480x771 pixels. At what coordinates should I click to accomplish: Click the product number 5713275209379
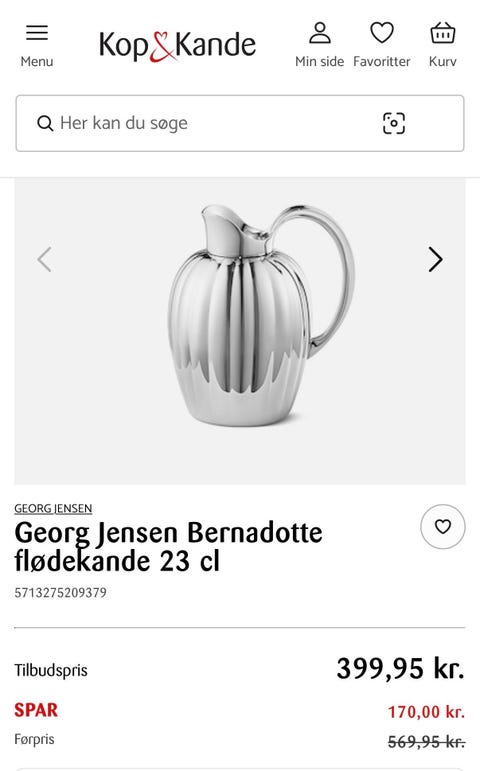tap(60, 593)
